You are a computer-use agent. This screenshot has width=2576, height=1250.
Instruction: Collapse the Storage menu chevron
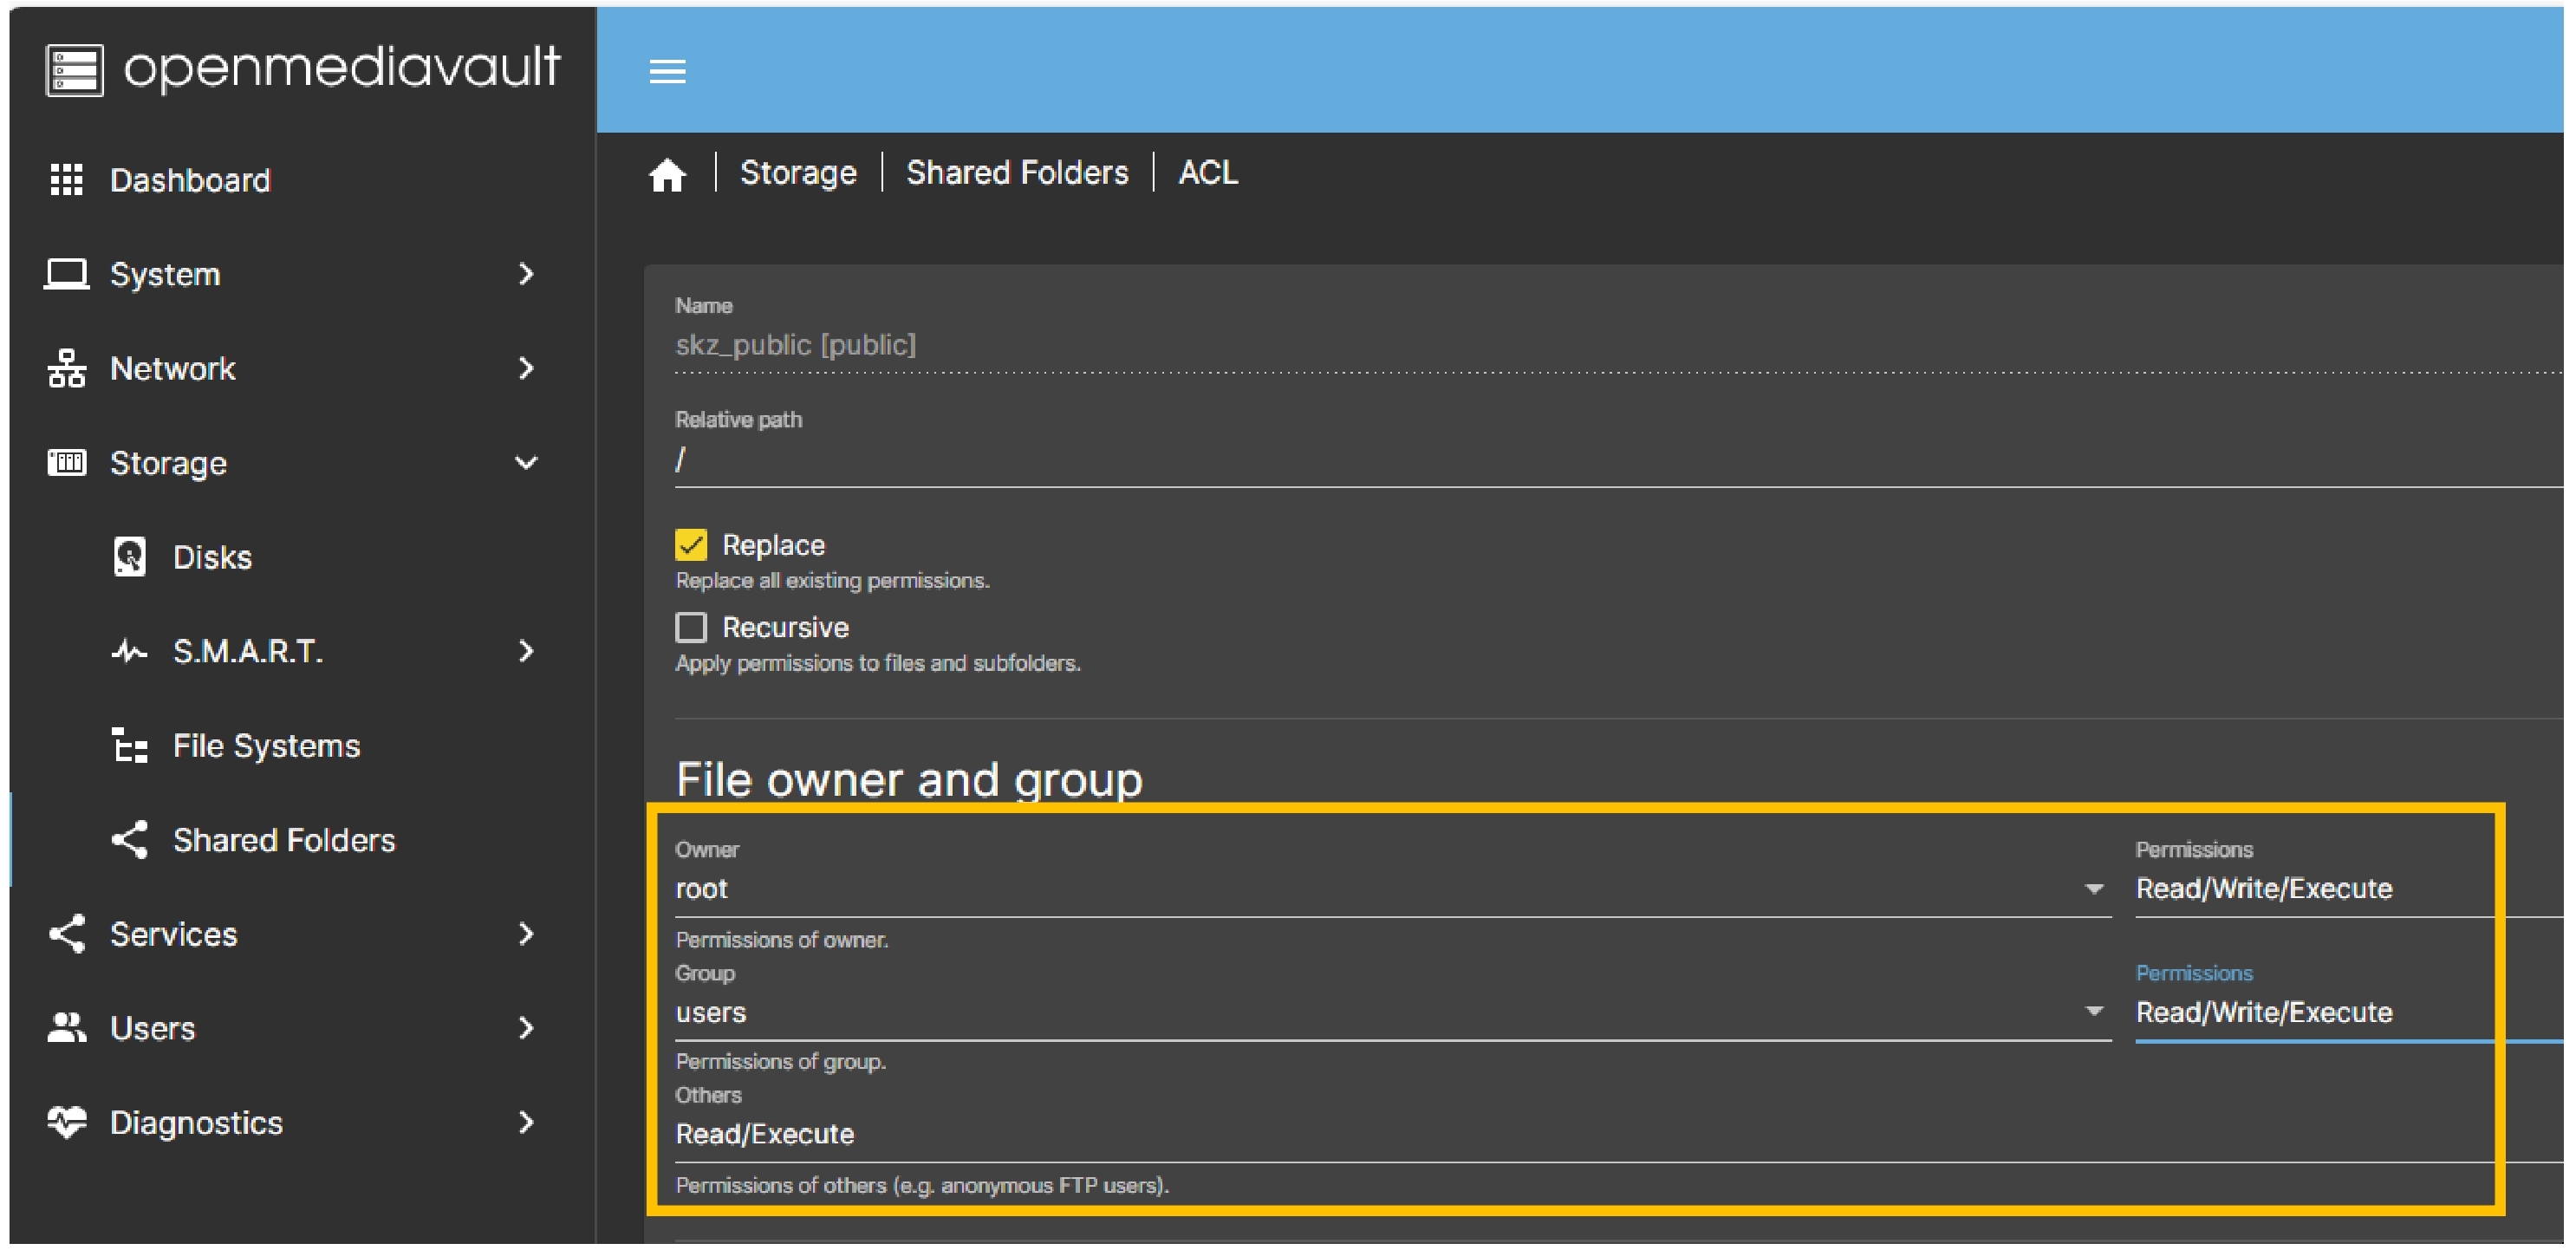[x=526, y=462]
